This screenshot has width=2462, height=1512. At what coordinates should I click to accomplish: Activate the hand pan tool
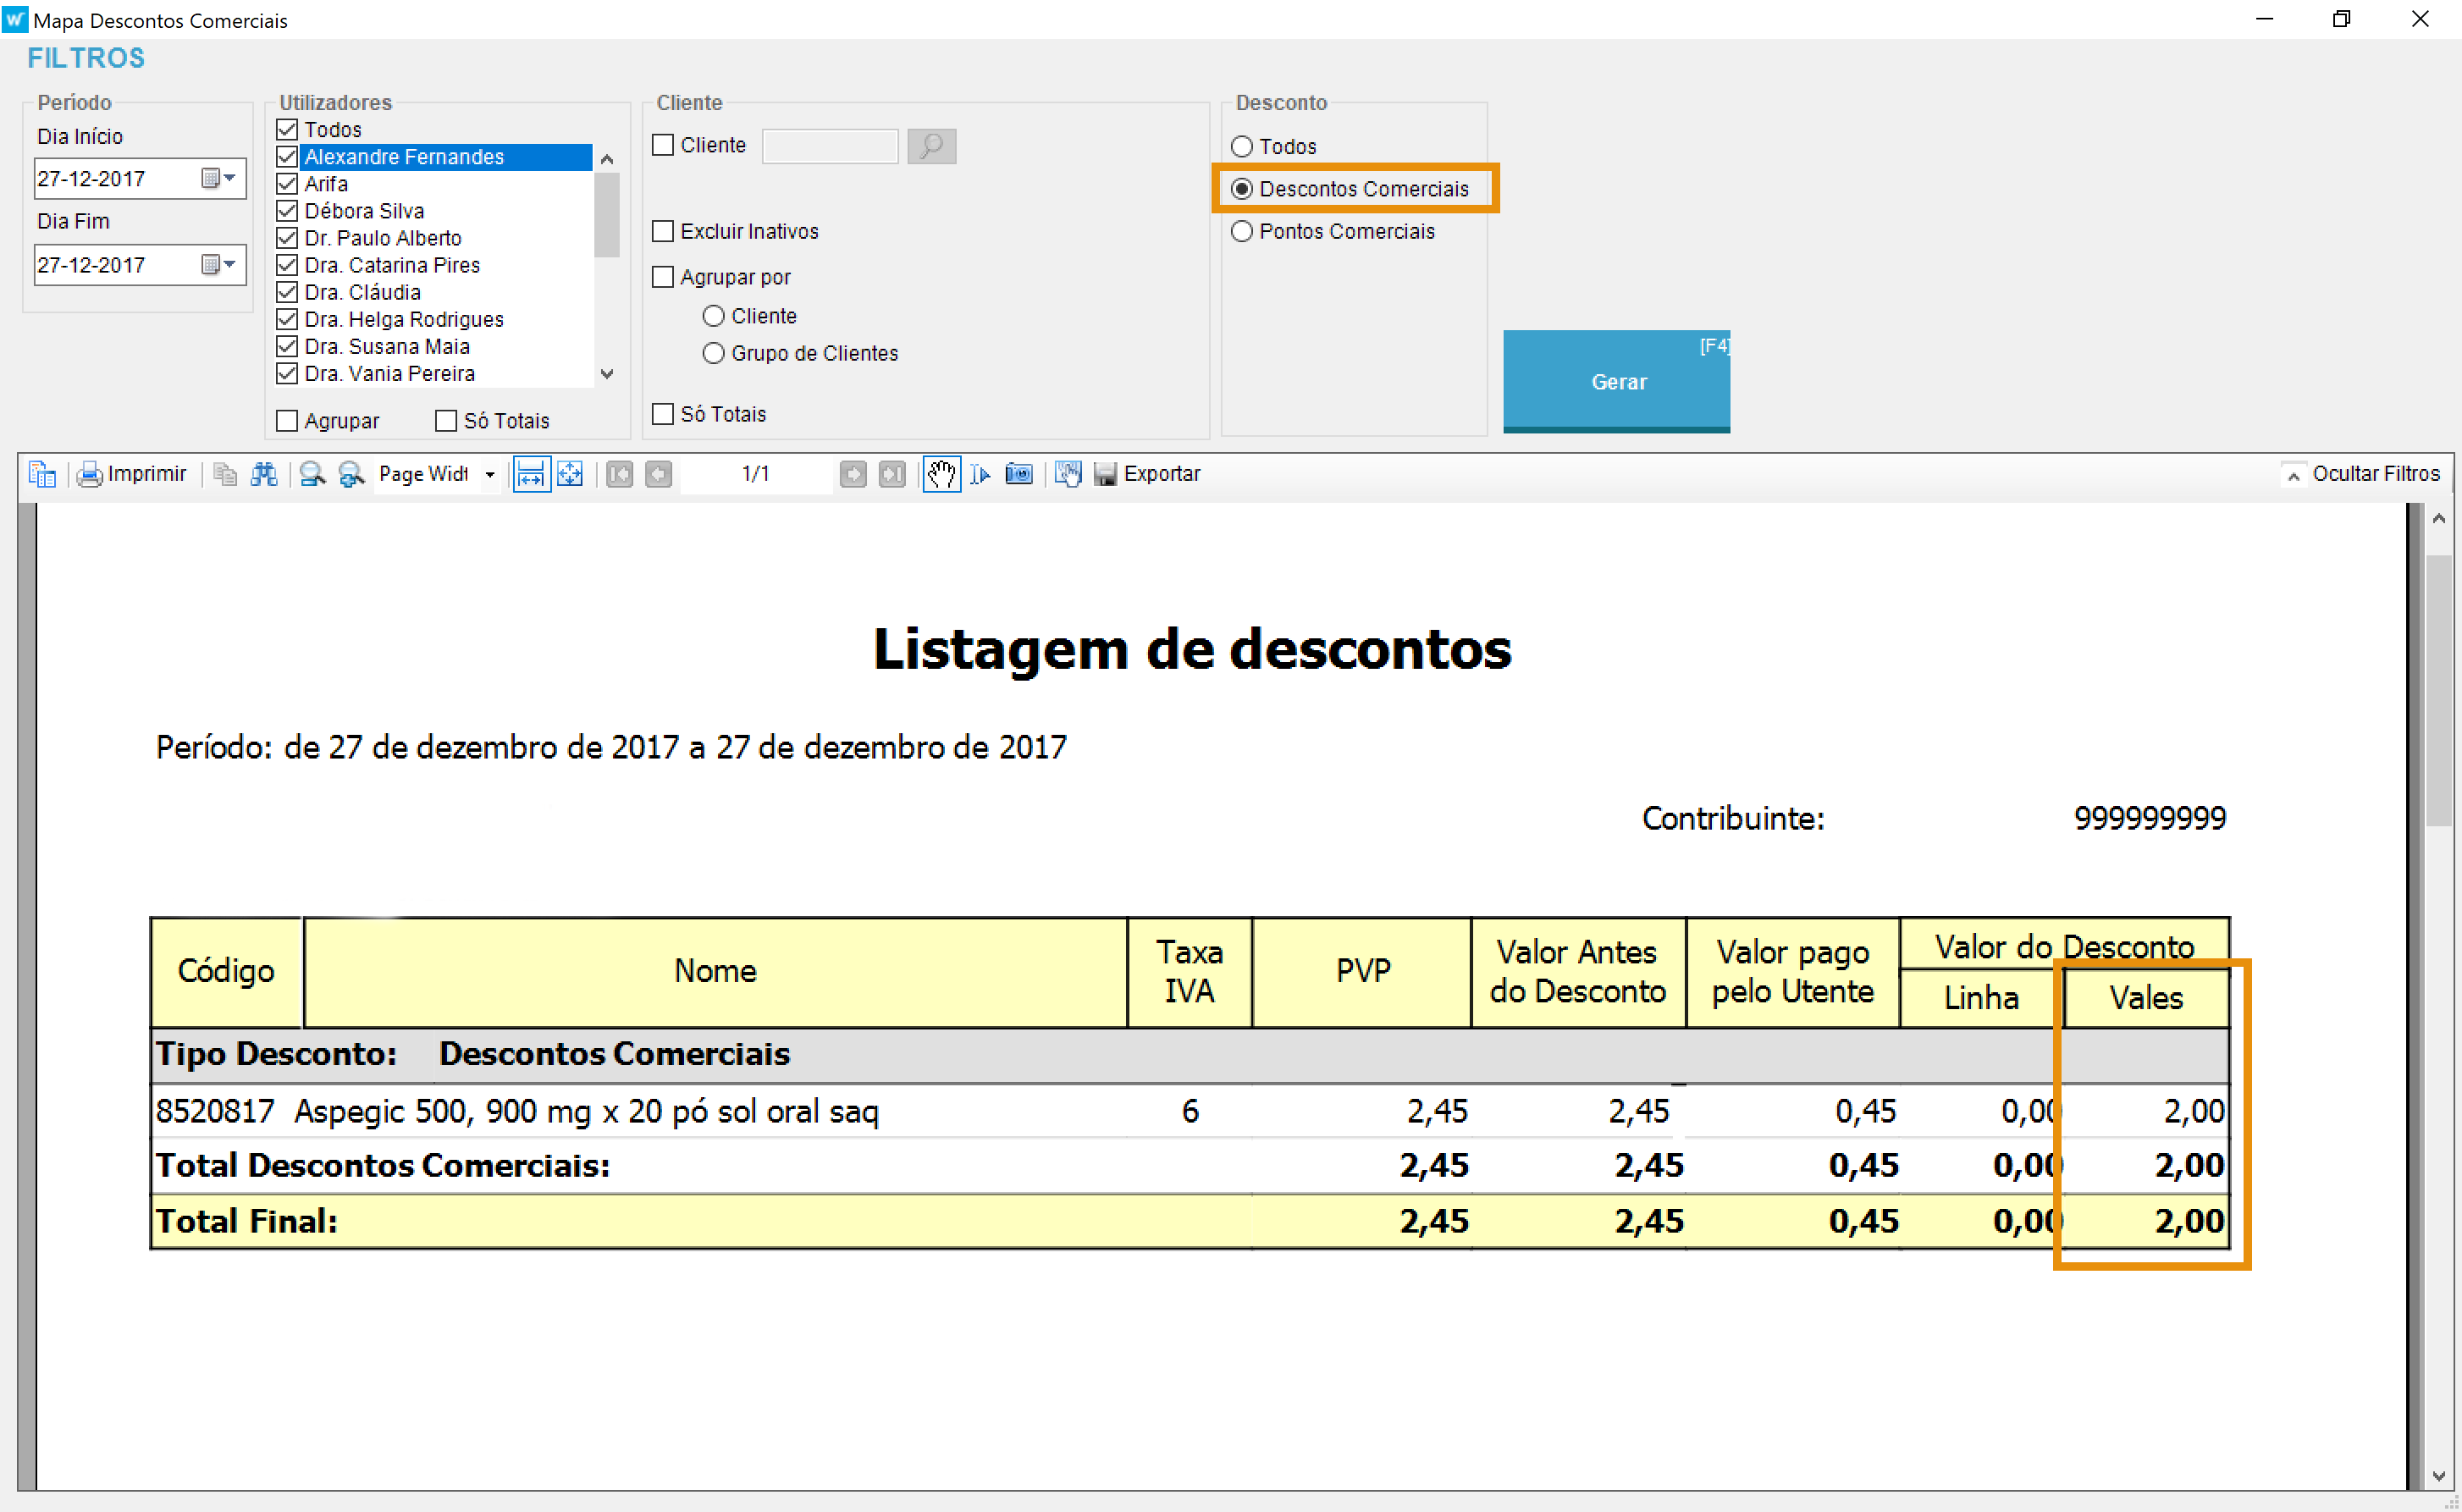click(x=941, y=474)
